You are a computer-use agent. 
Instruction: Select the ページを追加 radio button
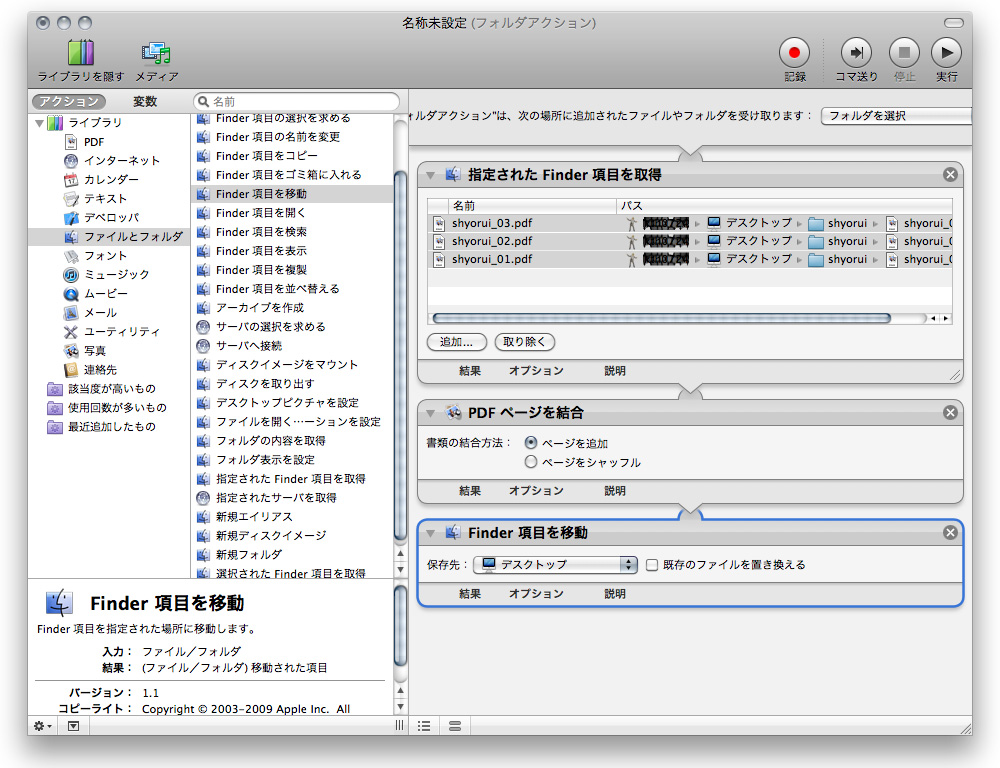[x=531, y=443]
